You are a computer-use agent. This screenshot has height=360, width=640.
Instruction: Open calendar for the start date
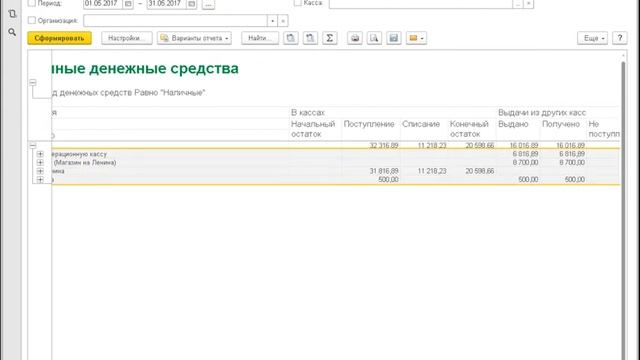point(128,4)
